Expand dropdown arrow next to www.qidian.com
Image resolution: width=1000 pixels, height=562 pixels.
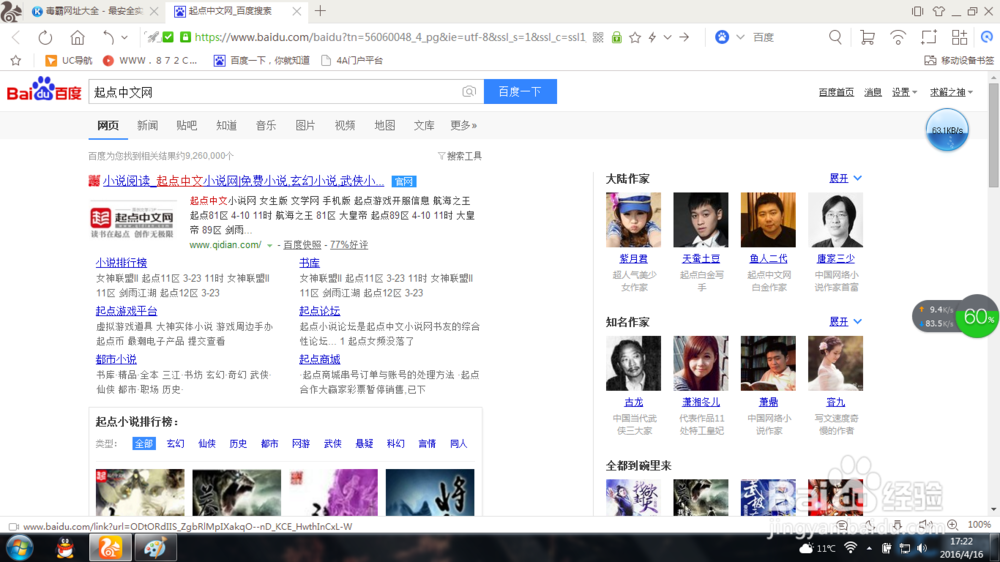pos(270,246)
